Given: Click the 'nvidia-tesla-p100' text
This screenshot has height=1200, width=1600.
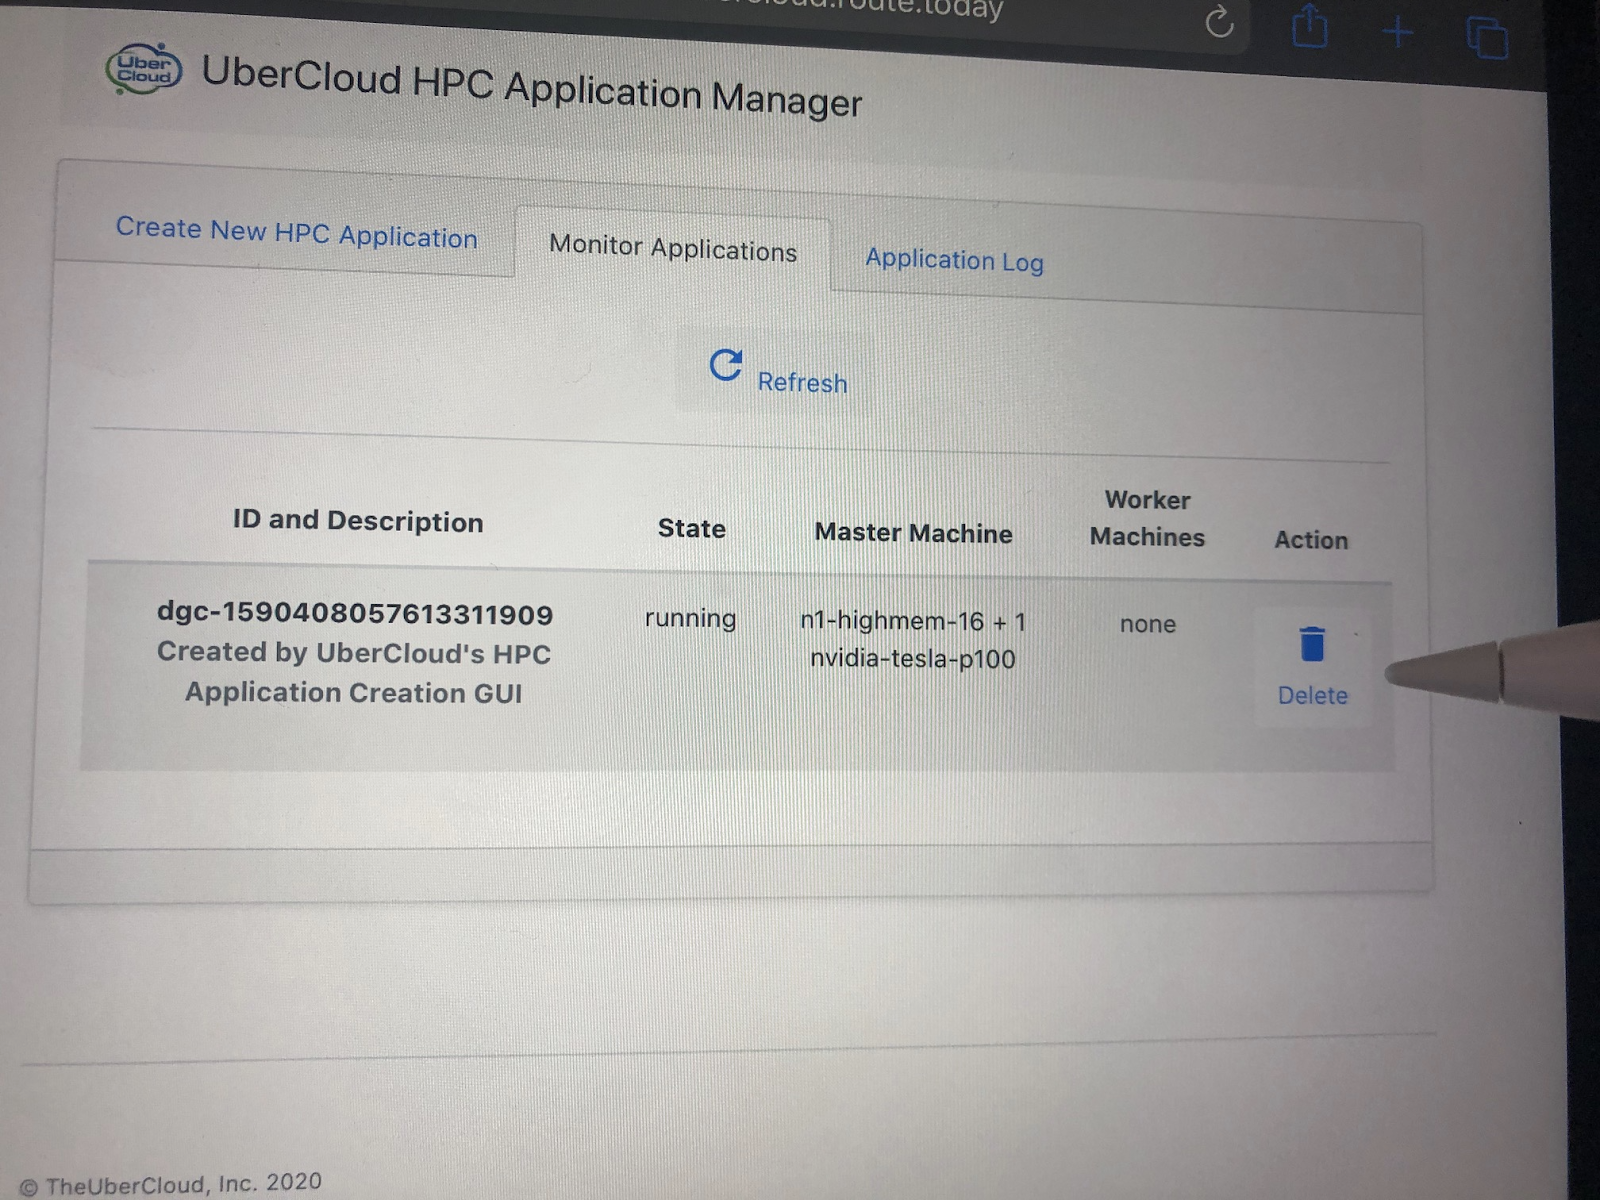Looking at the screenshot, I should [913, 659].
